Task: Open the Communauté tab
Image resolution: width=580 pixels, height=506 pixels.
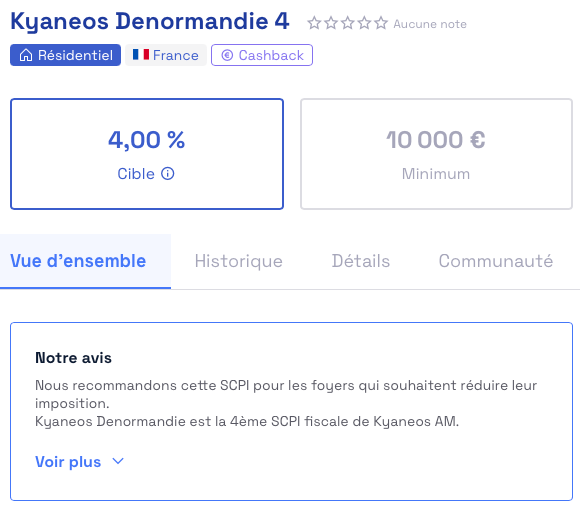Action: coord(496,261)
